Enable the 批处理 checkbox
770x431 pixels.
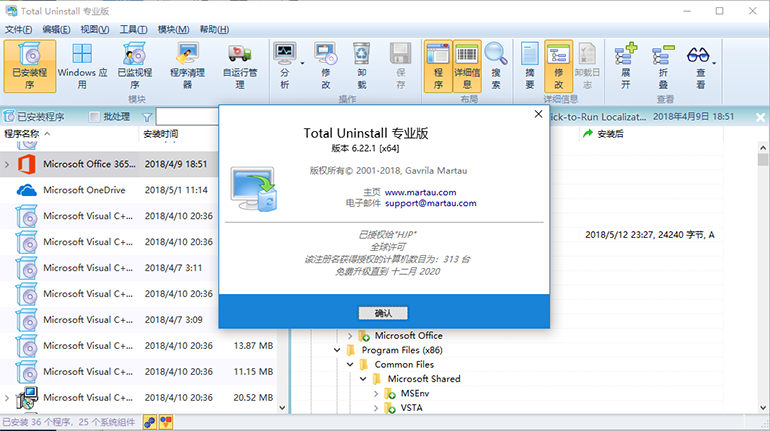click(x=95, y=117)
